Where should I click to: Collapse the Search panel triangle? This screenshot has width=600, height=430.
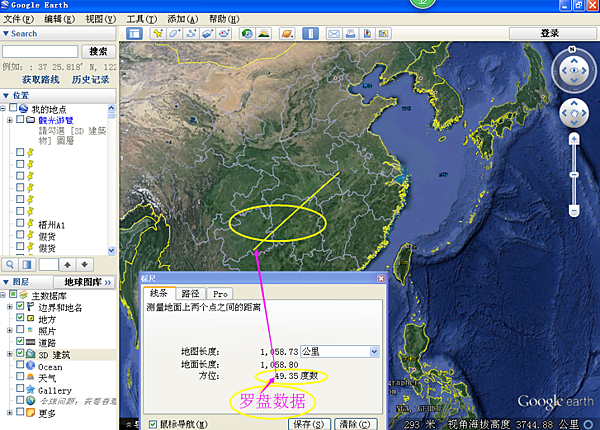pos(6,34)
